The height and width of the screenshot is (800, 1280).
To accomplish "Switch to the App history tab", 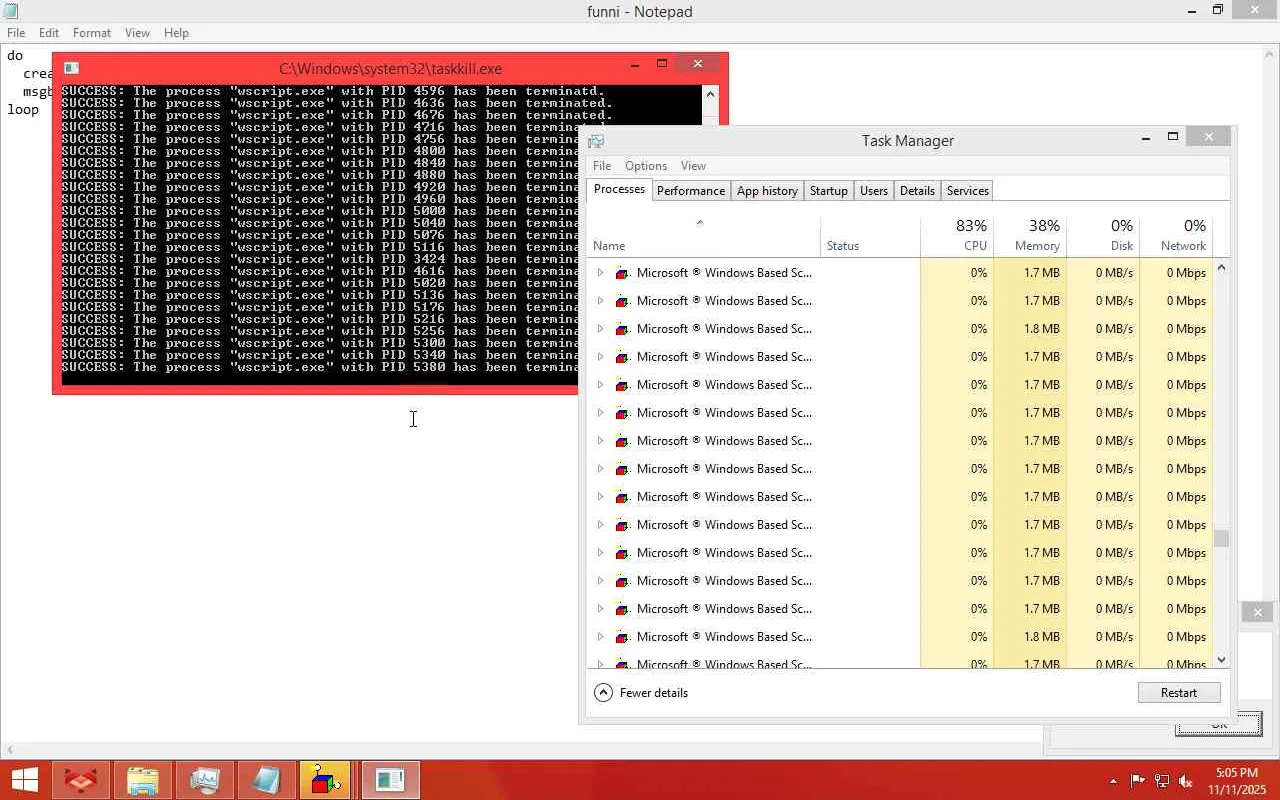I will [767, 191].
